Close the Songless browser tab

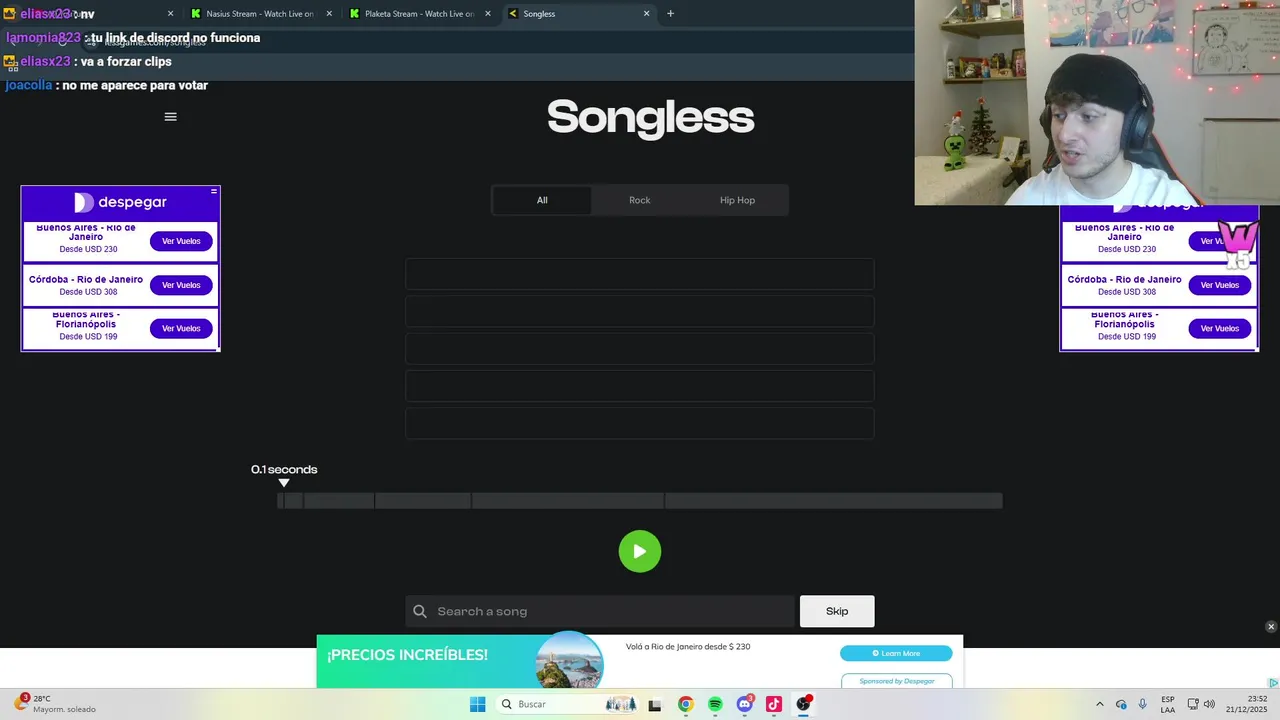[x=646, y=14]
